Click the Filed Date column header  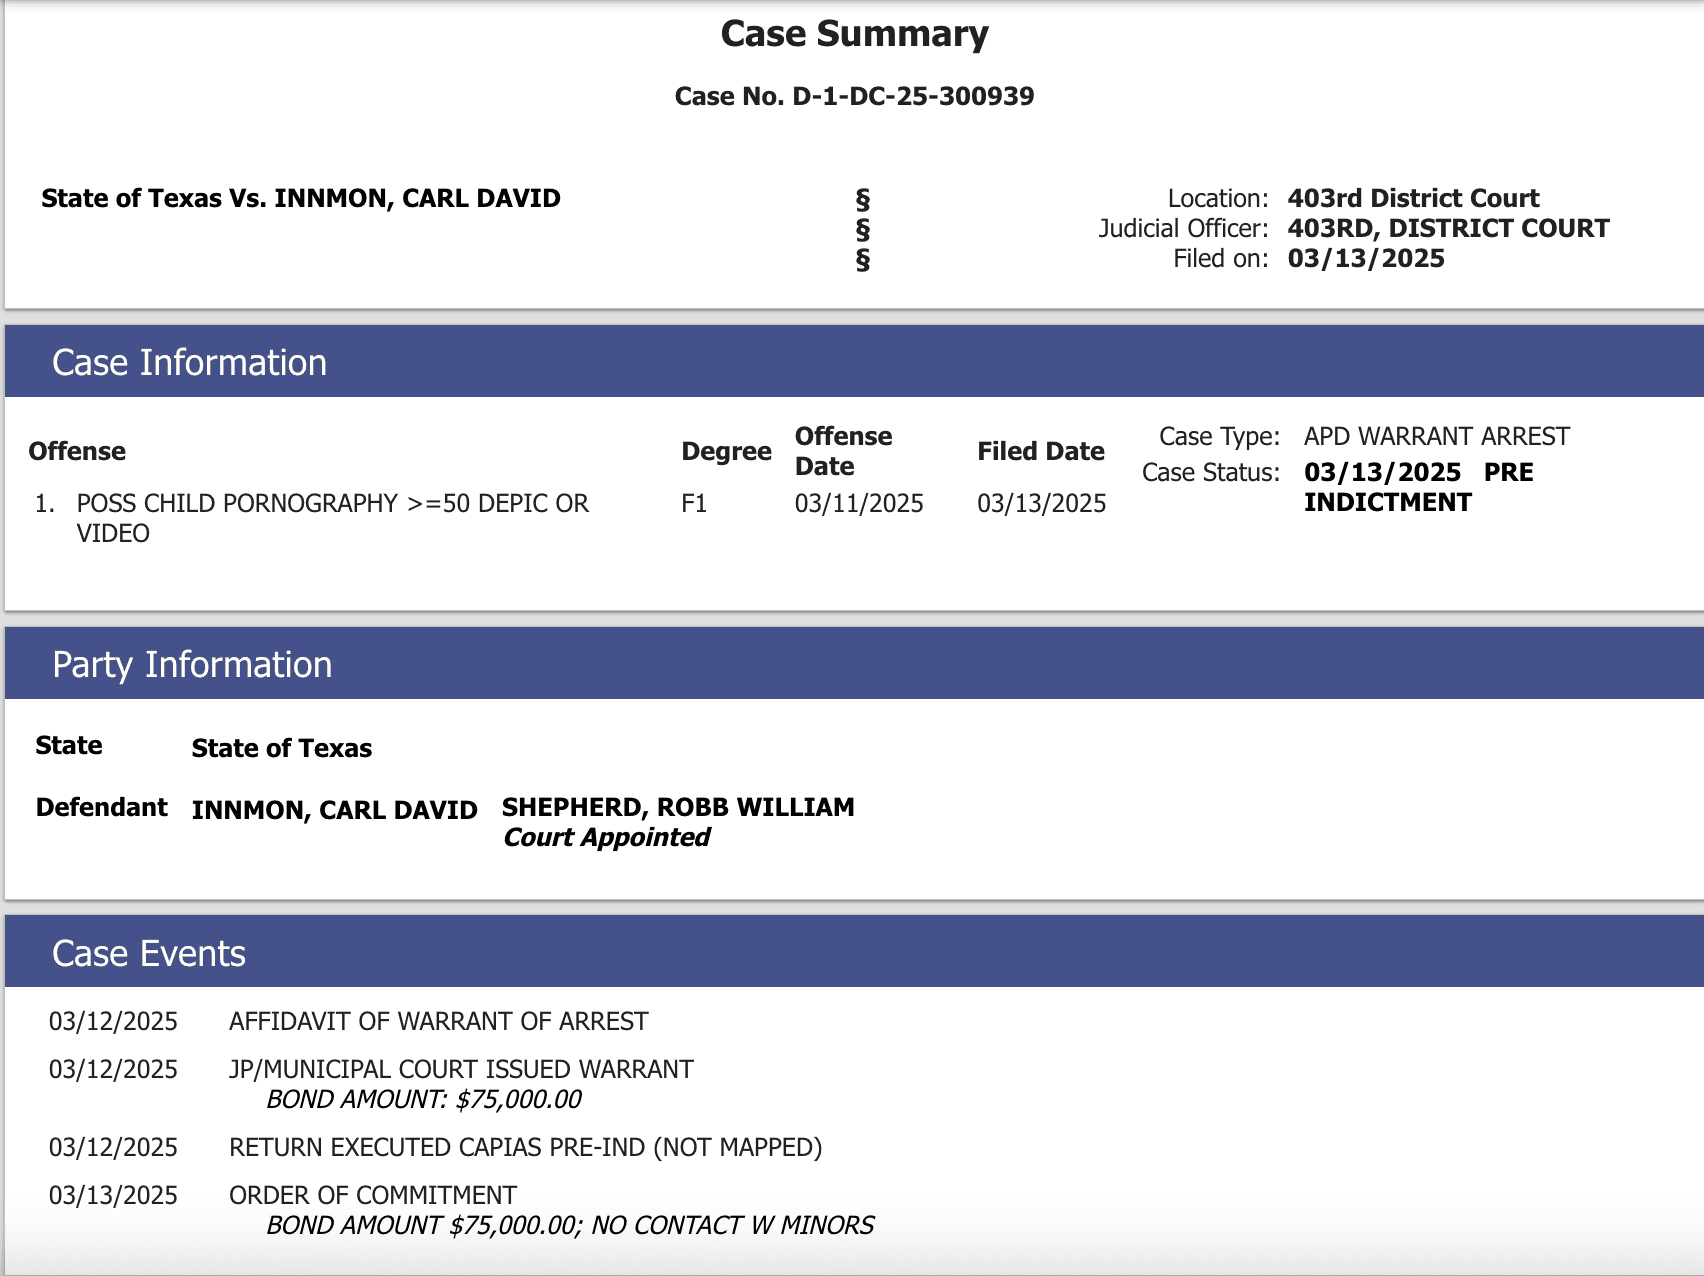(1040, 451)
